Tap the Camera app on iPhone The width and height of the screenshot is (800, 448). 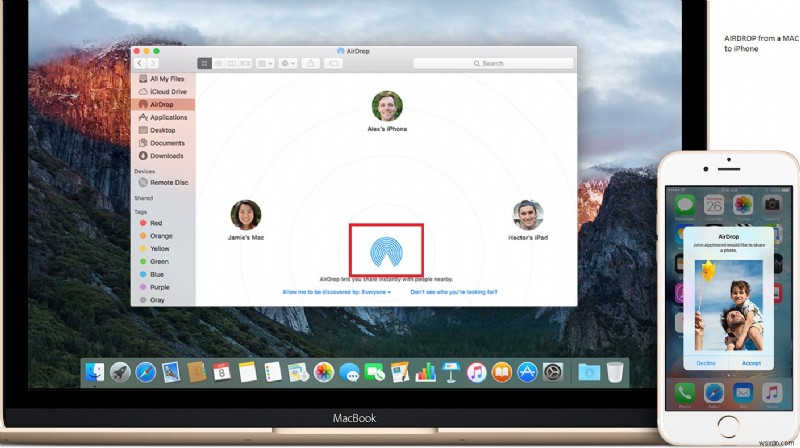tap(772, 205)
